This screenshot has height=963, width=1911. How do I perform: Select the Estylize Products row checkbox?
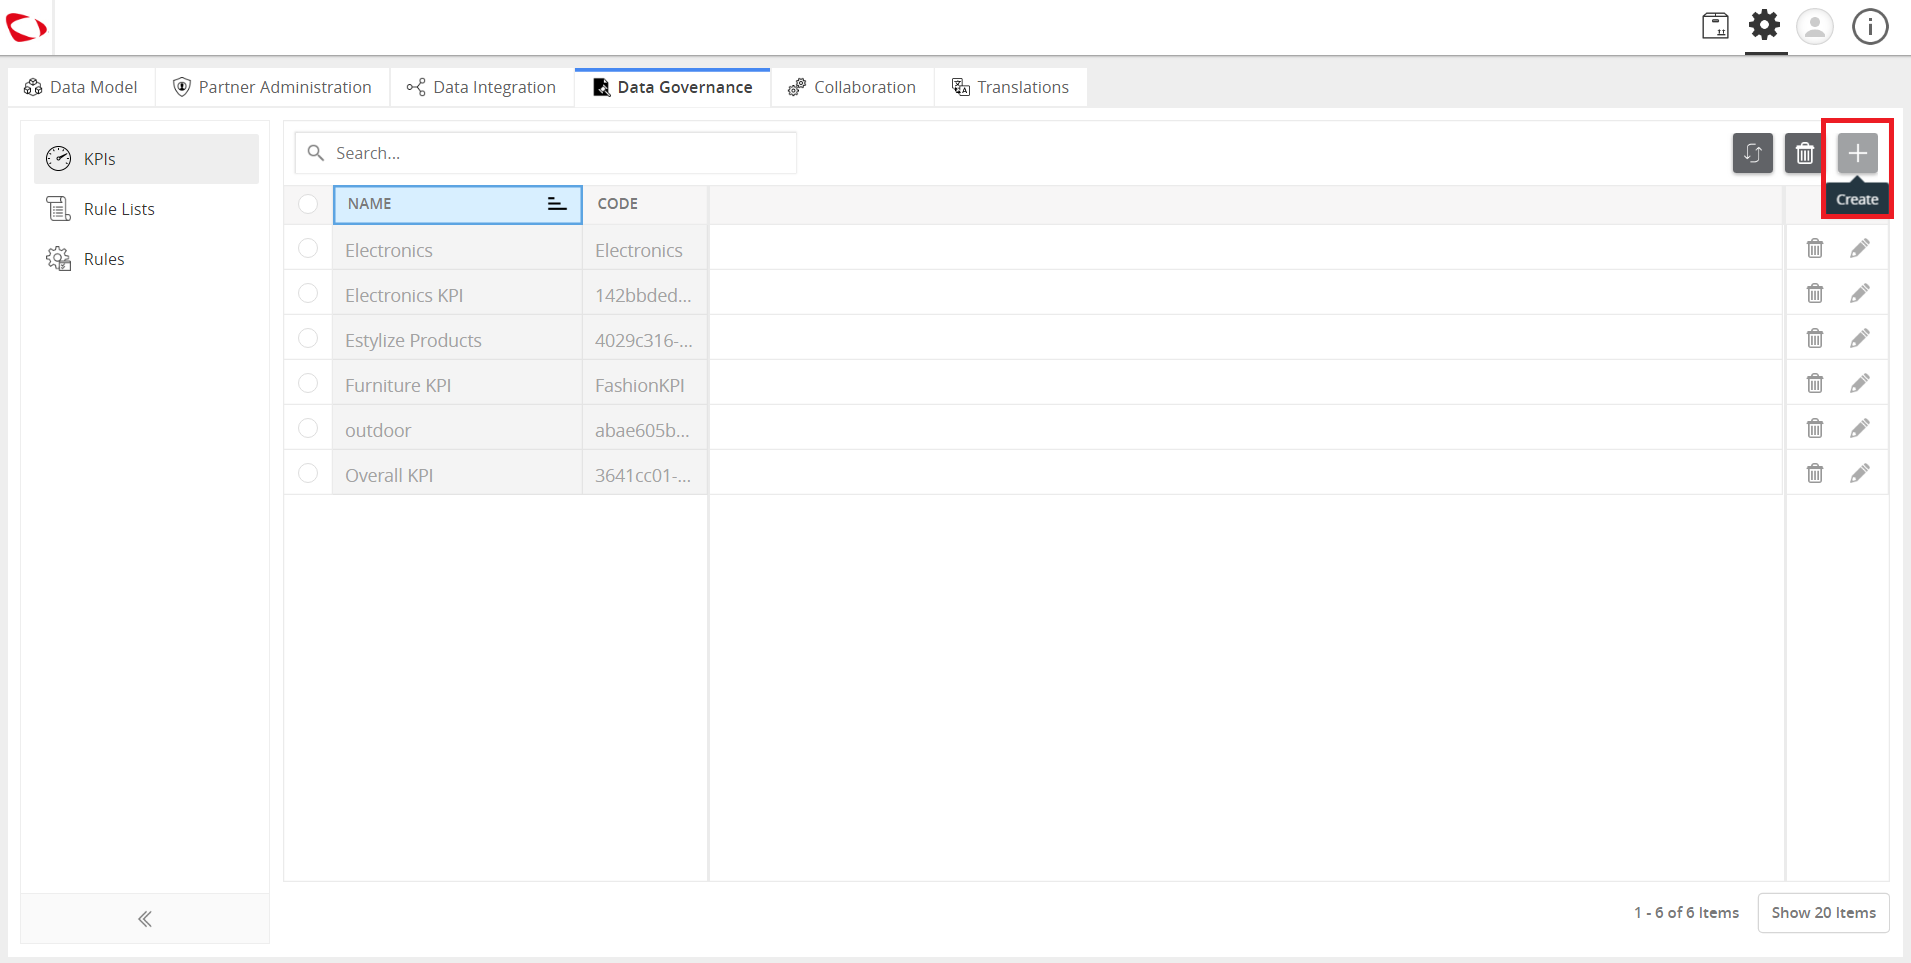(x=308, y=338)
